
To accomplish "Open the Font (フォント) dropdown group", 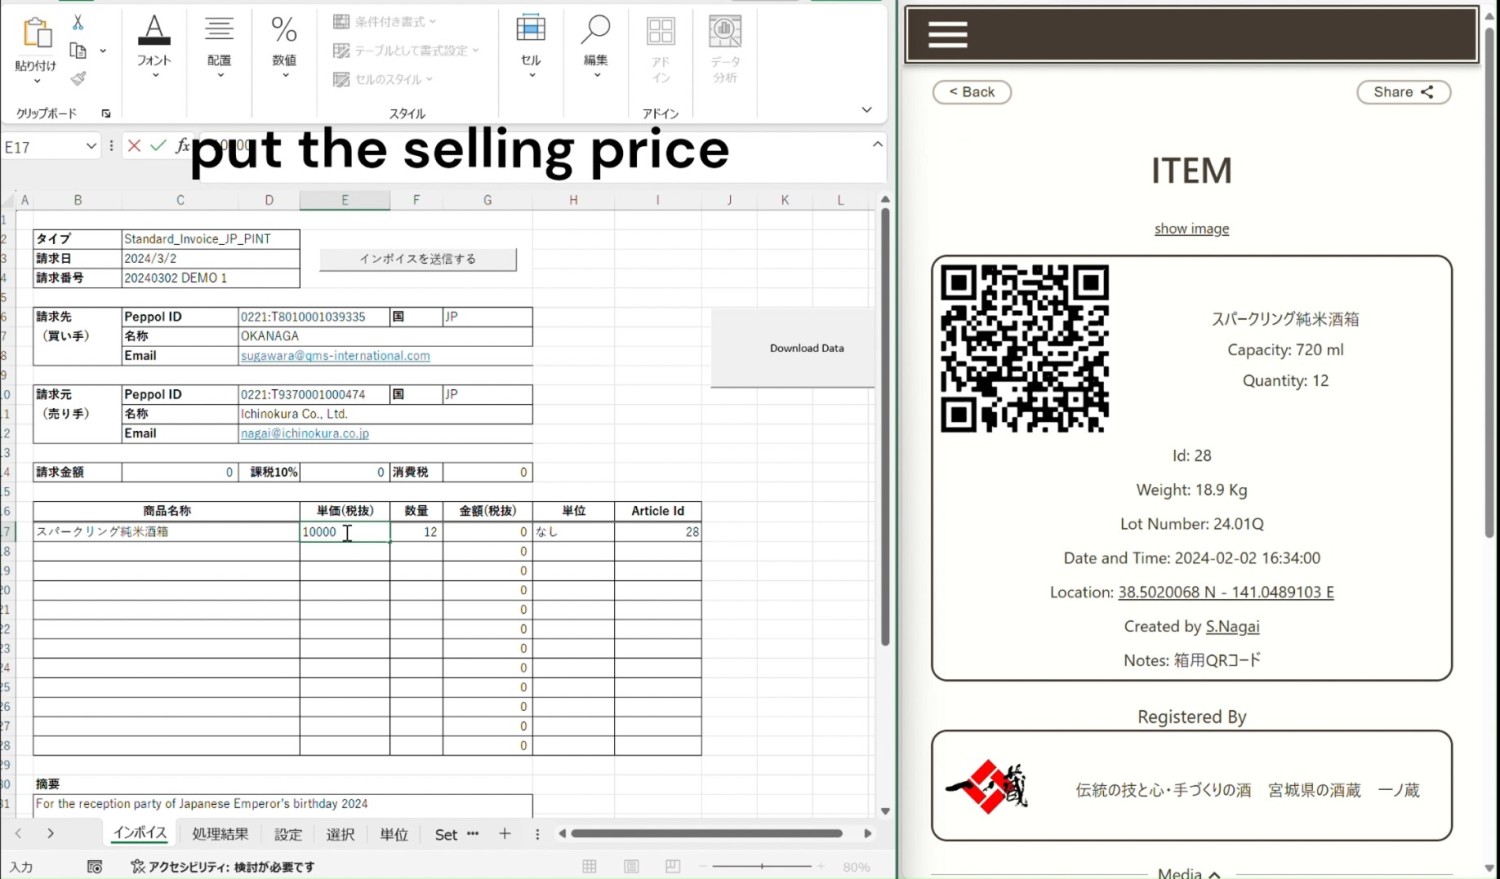I will pyautogui.click(x=154, y=44).
